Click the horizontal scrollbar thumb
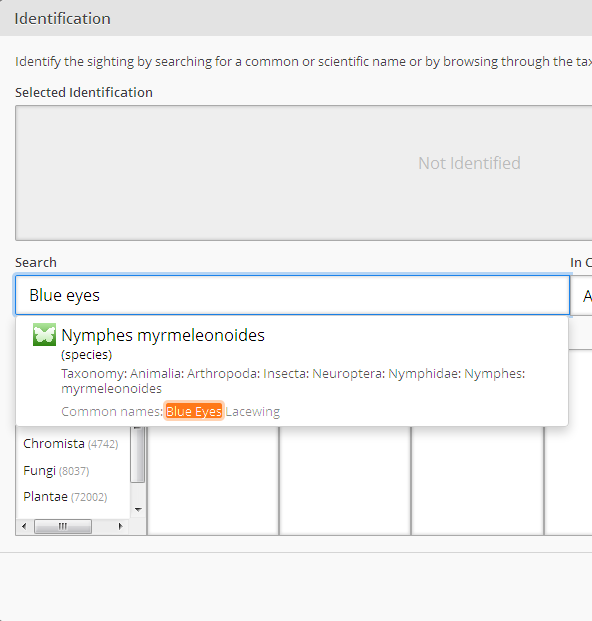Screen dimensions: 592x621 coord(63,526)
